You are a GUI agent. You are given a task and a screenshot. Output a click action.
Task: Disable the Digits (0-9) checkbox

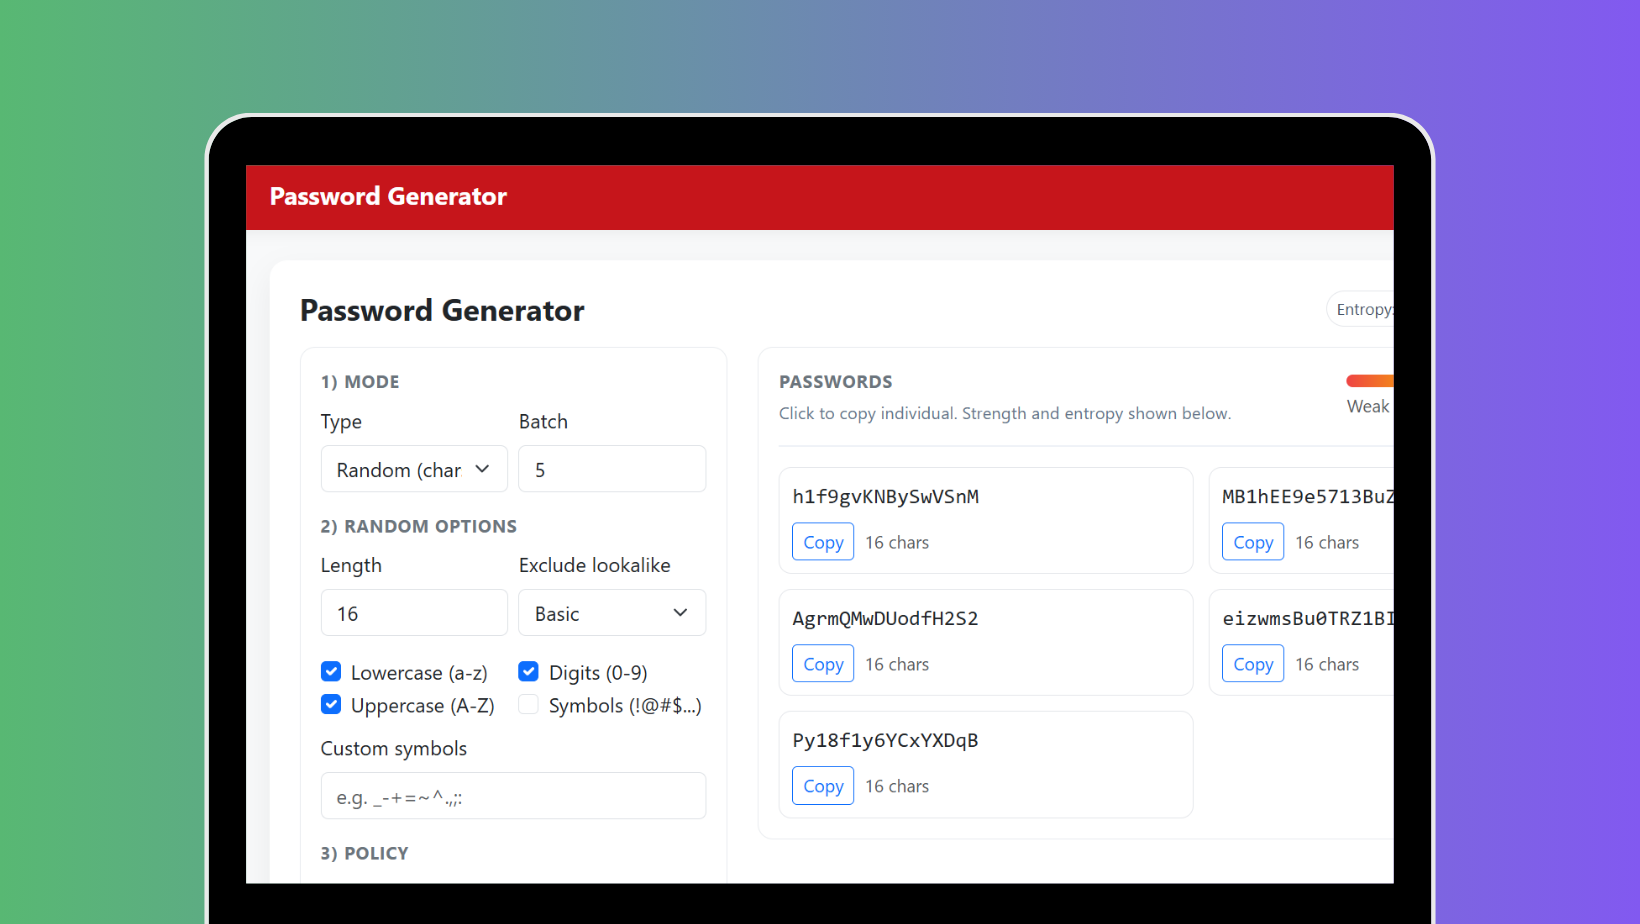tap(527, 671)
